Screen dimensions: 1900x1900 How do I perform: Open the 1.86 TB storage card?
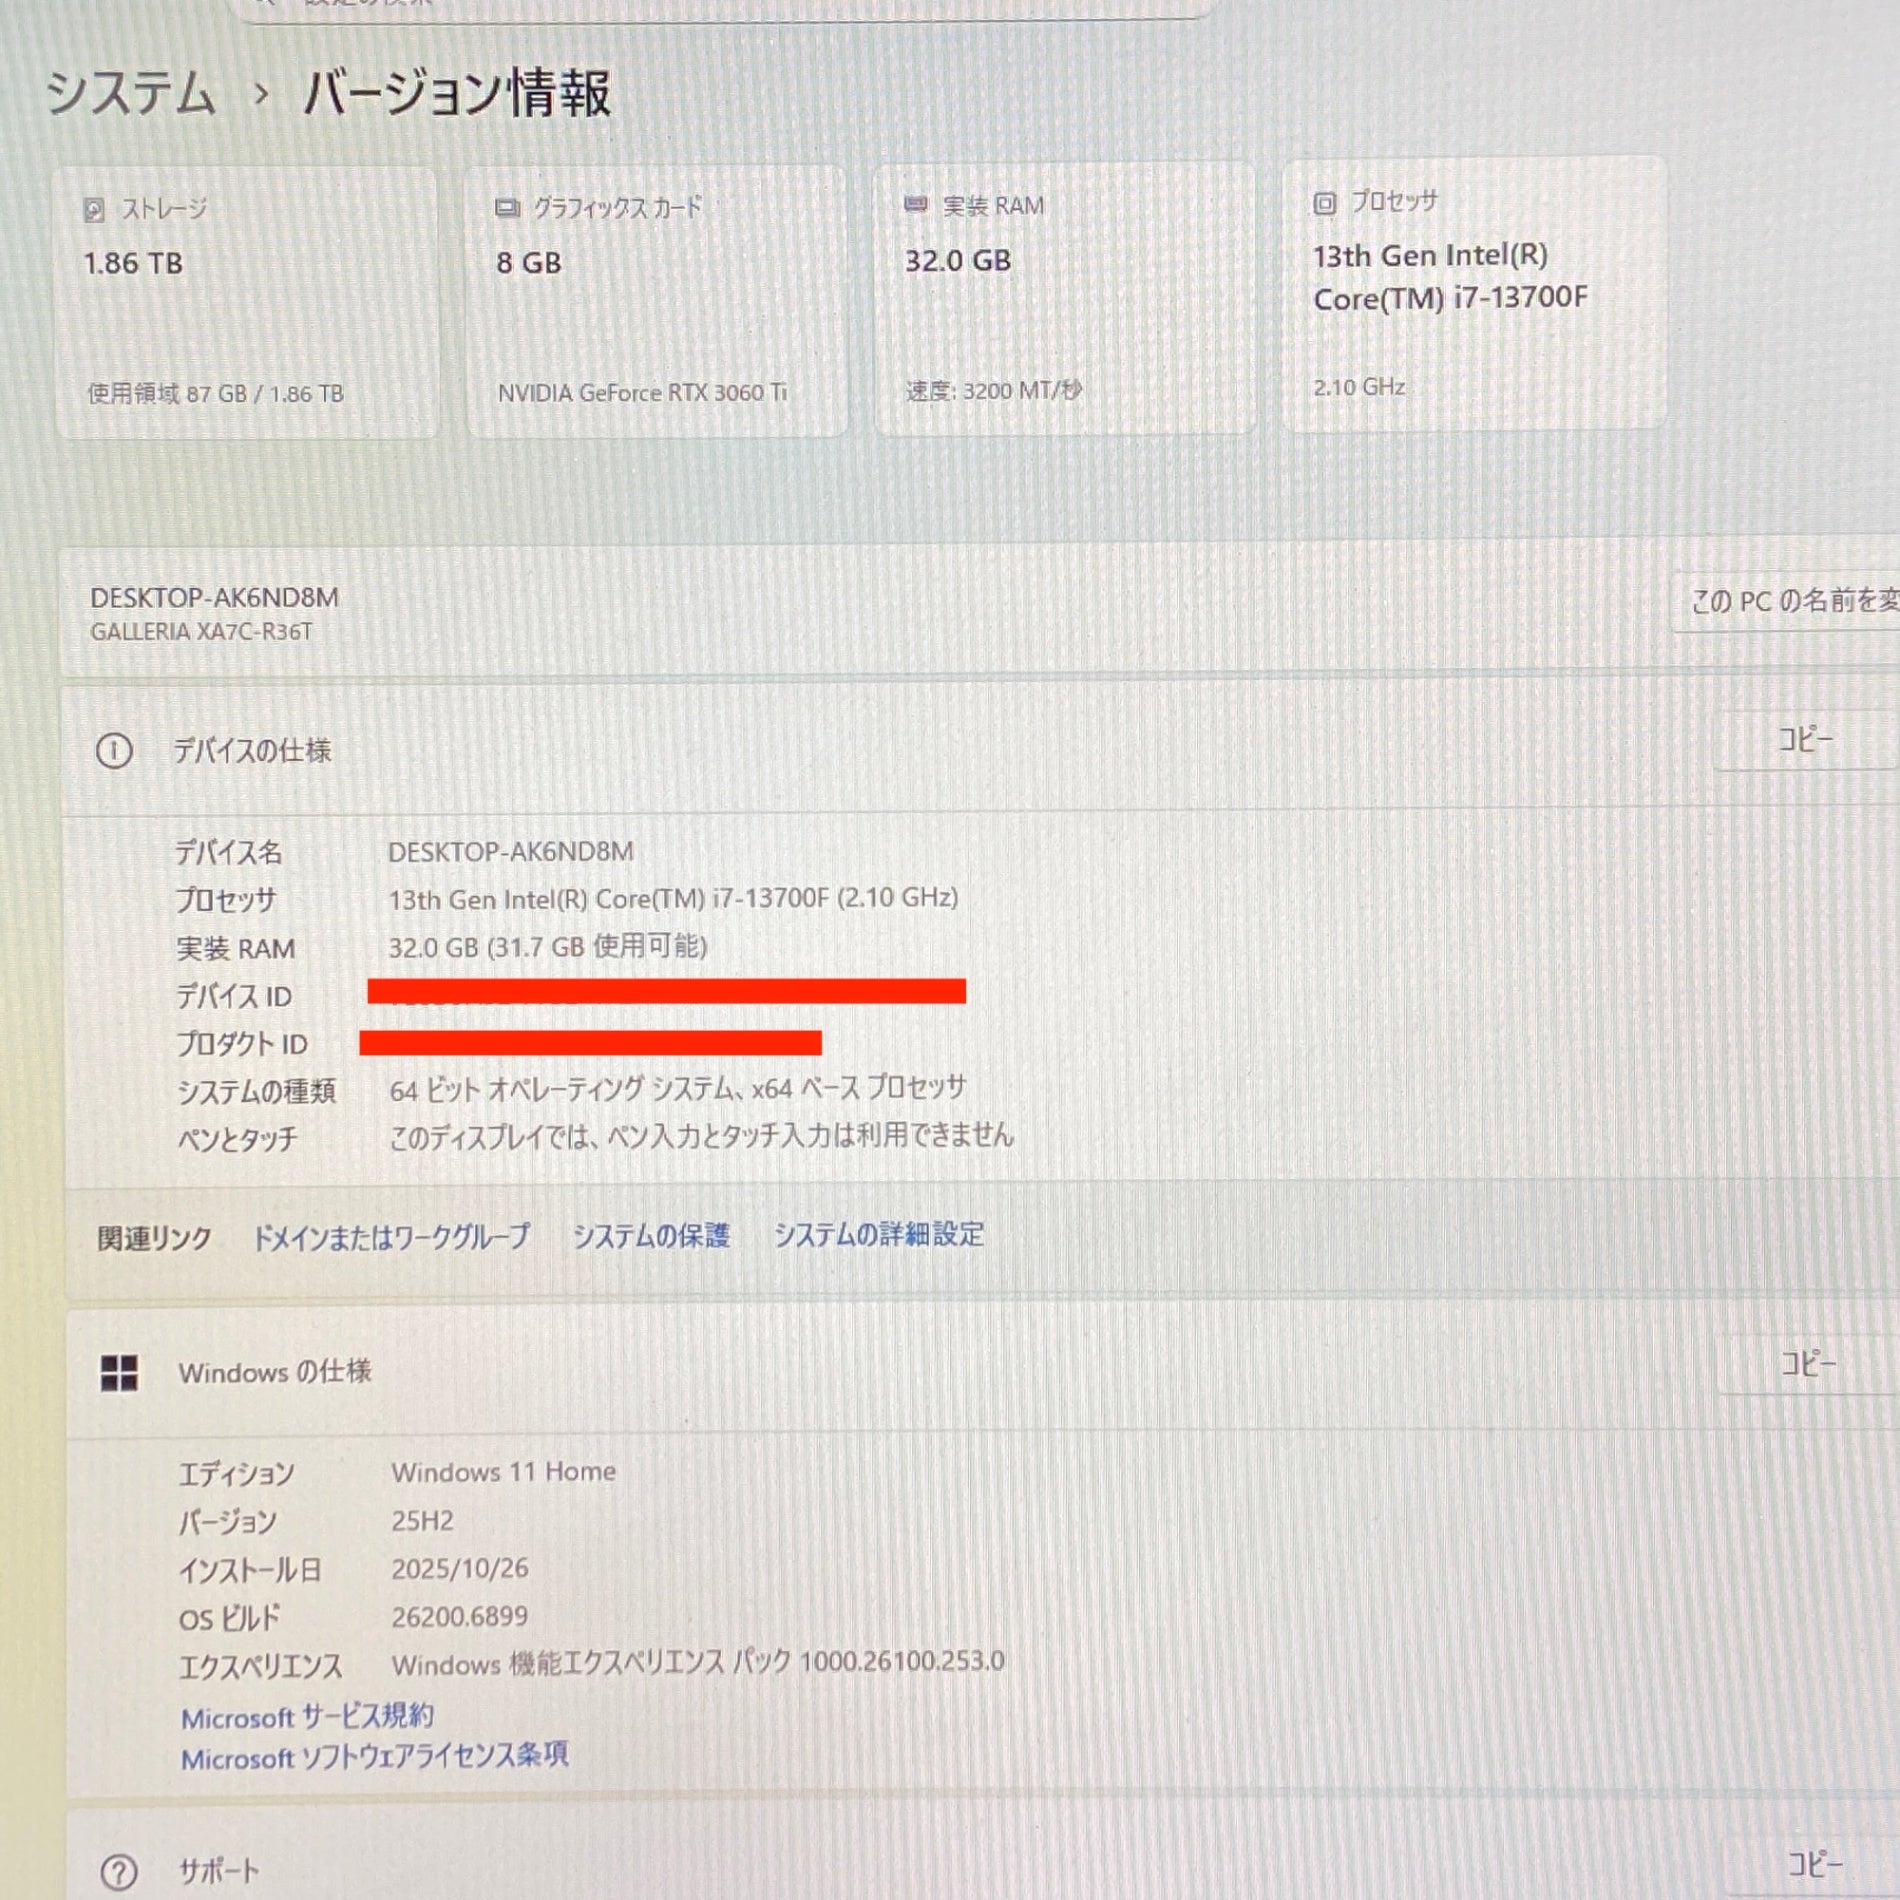coord(246,302)
